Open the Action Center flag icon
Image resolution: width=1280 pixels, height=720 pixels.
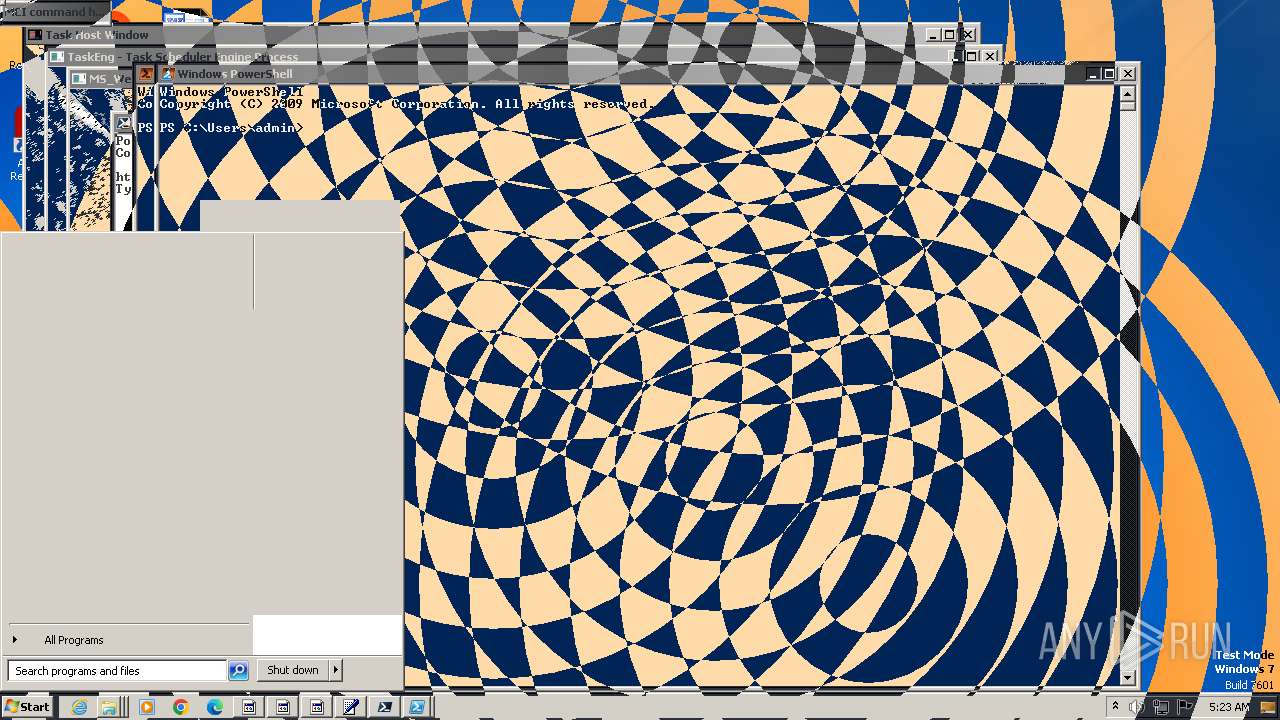coord(1186,707)
